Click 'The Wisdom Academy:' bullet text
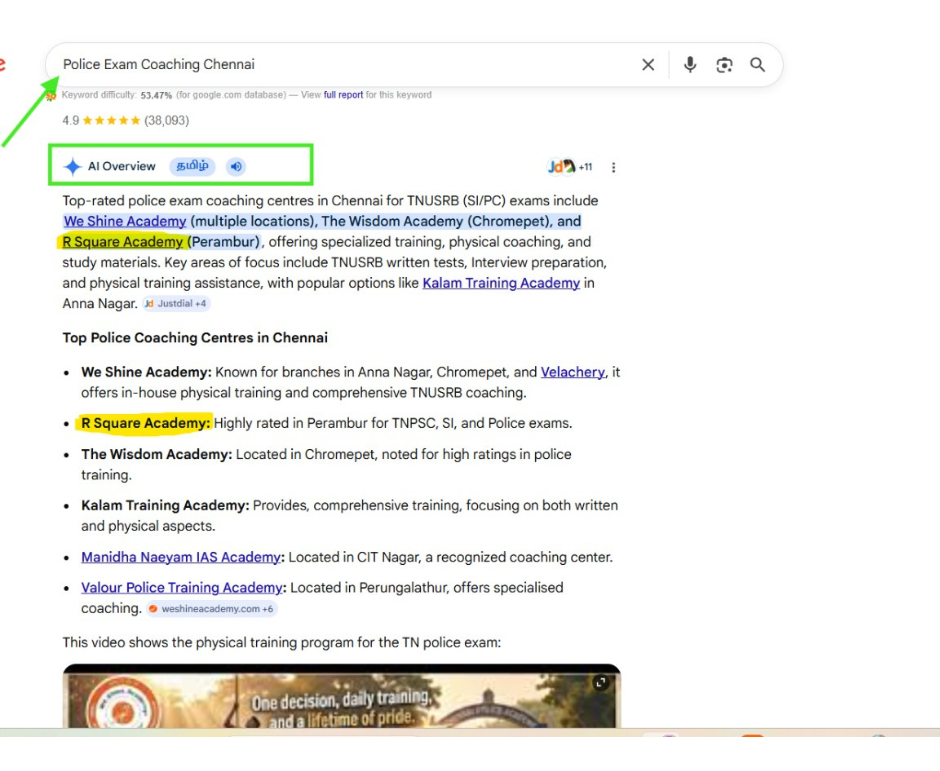This screenshot has height=771, width=940. coord(156,454)
